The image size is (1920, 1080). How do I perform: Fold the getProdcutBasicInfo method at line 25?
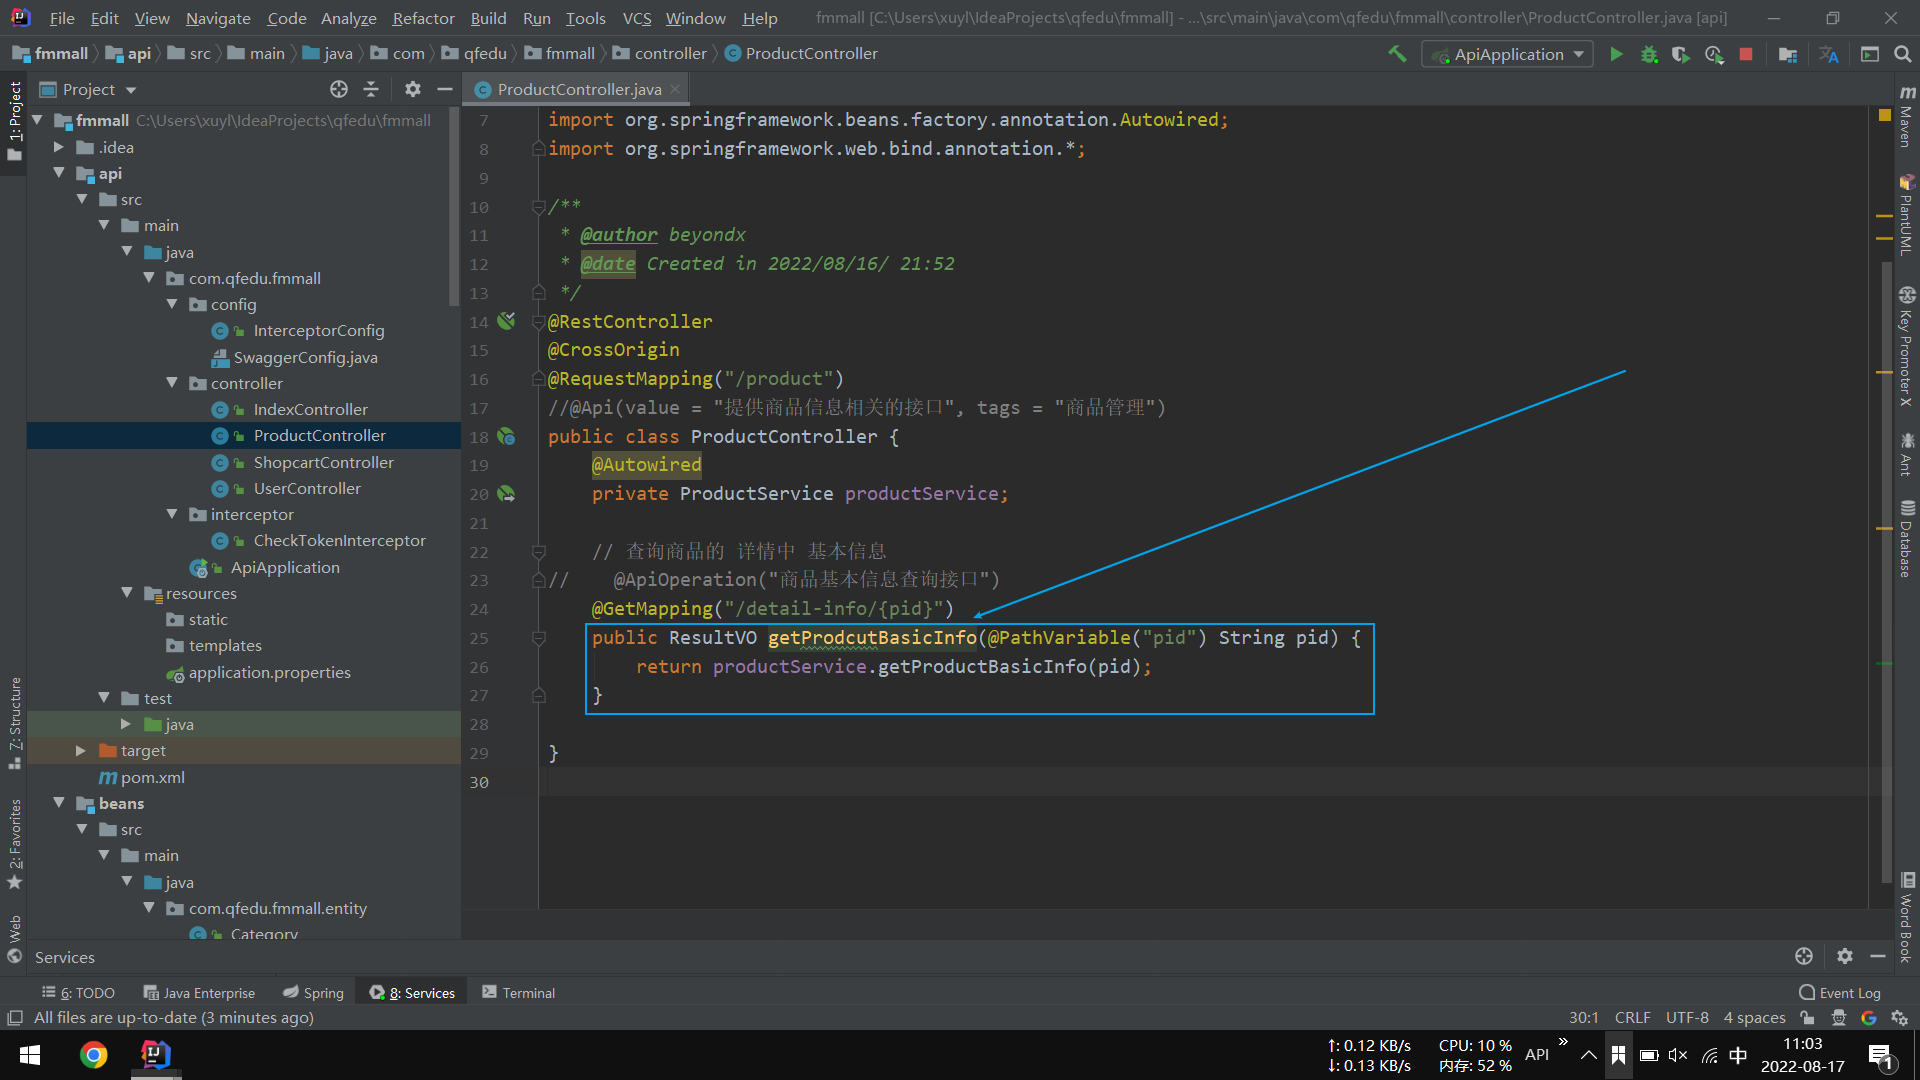pyautogui.click(x=539, y=637)
